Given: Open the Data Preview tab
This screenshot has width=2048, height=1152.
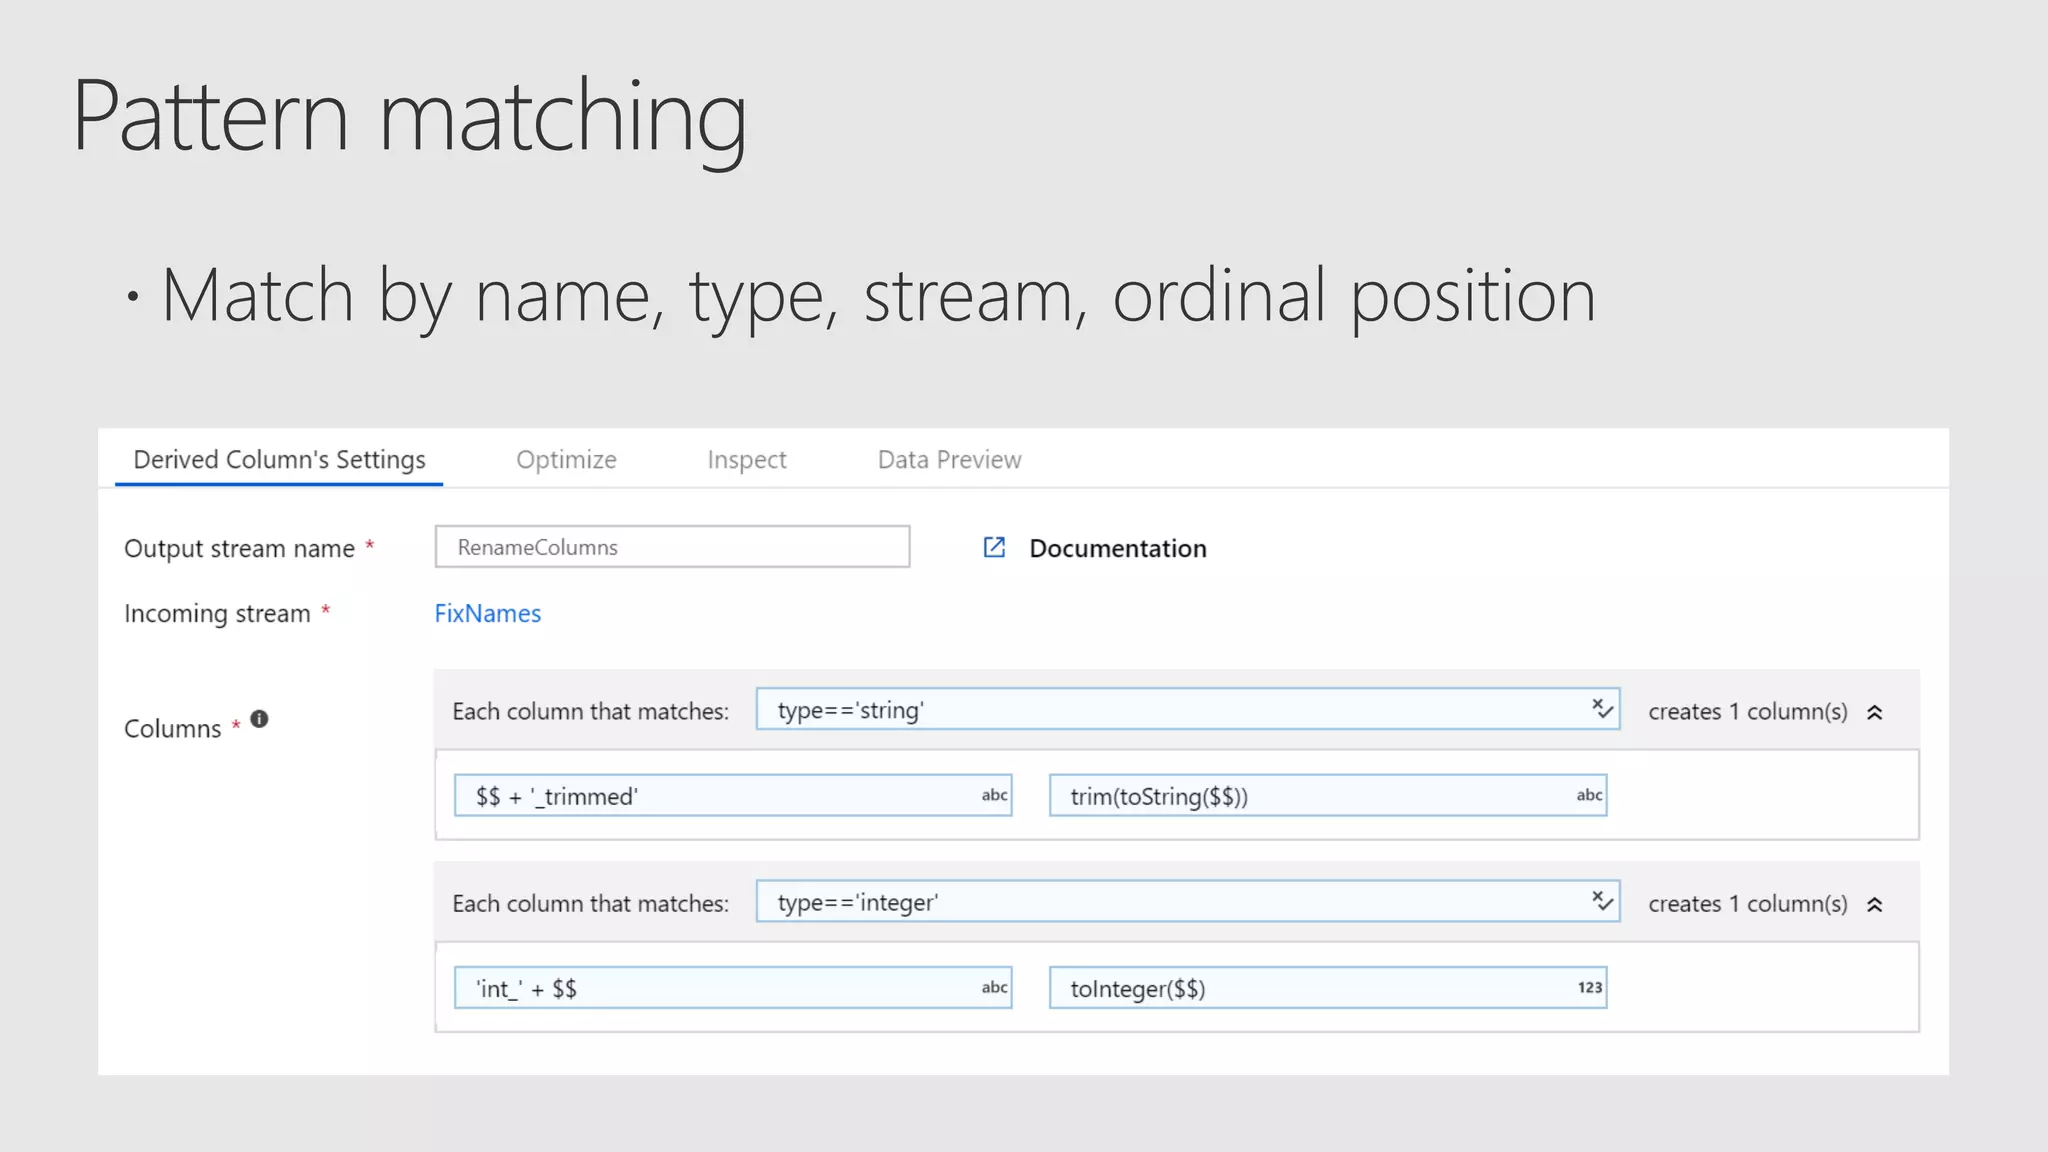Looking at the screenshot, I should [x=949, y=460].
